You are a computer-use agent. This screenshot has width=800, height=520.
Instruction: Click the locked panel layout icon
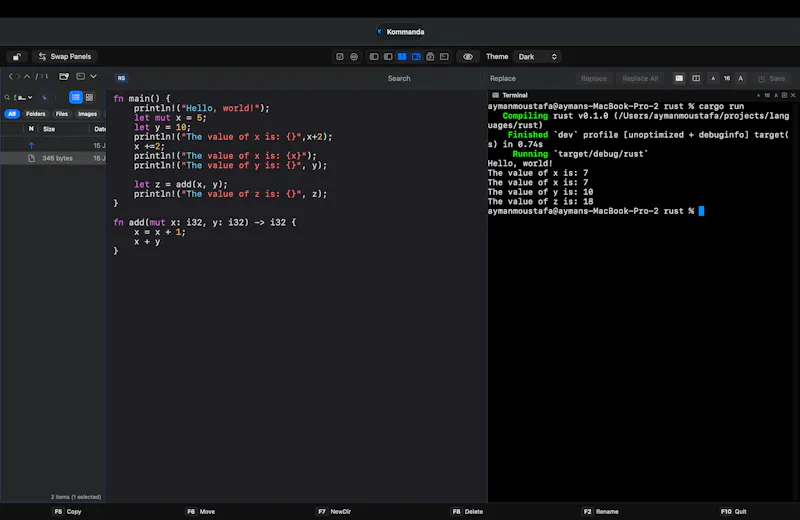pos(430,57)
